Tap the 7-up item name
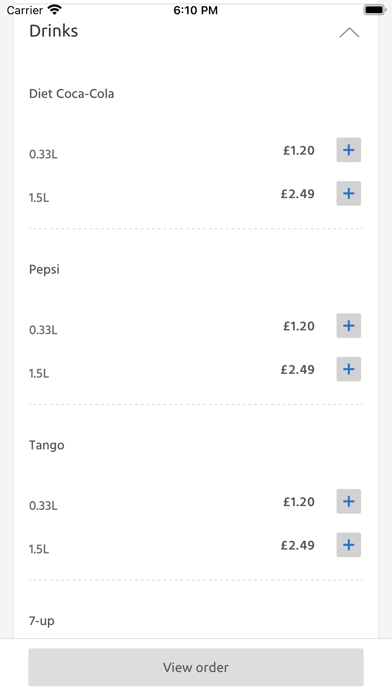This screenshot has height=696, width=392. (x=42, y=621)
